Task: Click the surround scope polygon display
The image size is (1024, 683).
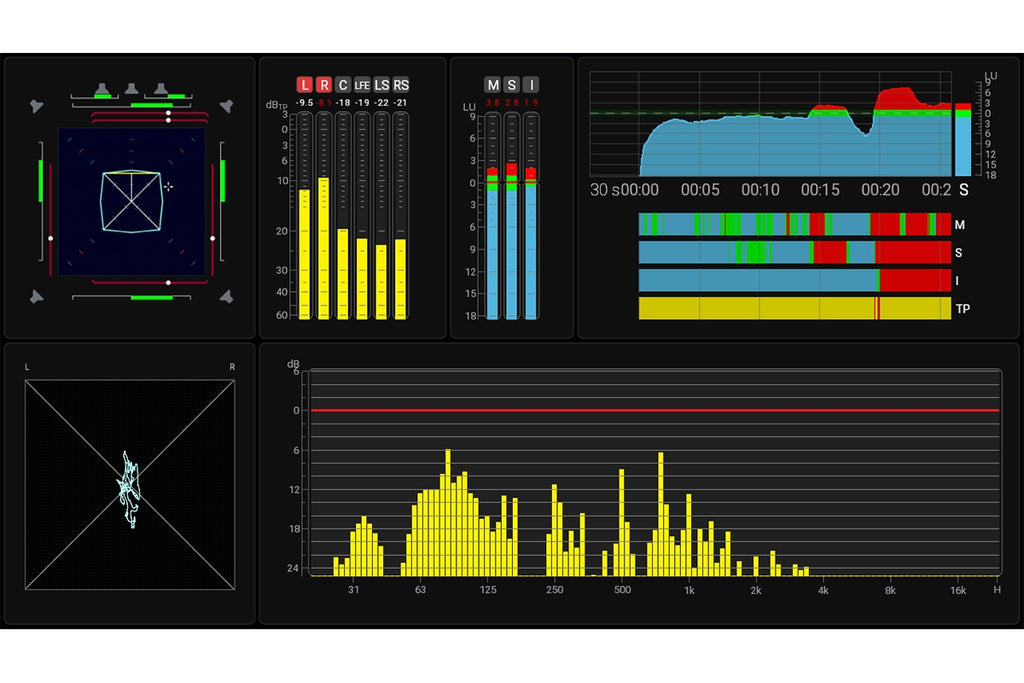Action: [x=131, y=201]
